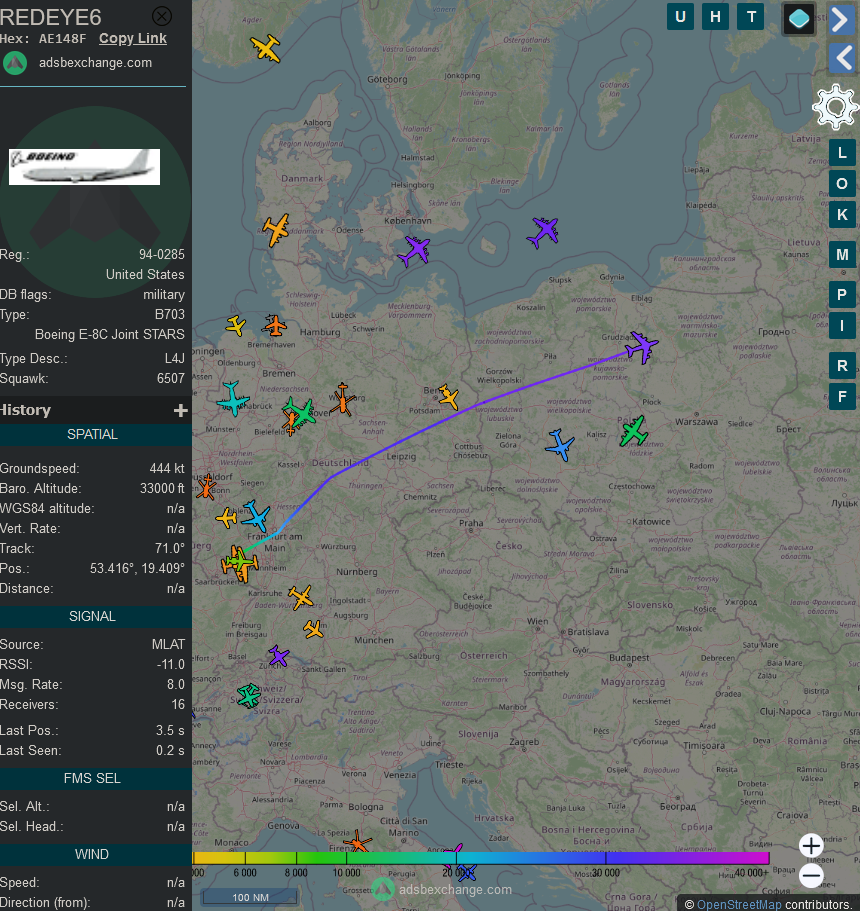Image resolution: width=860 pixels, height=911 pixels.
Task: Select the yellow aircraft west of Augsburg
Action: point(314,629)
